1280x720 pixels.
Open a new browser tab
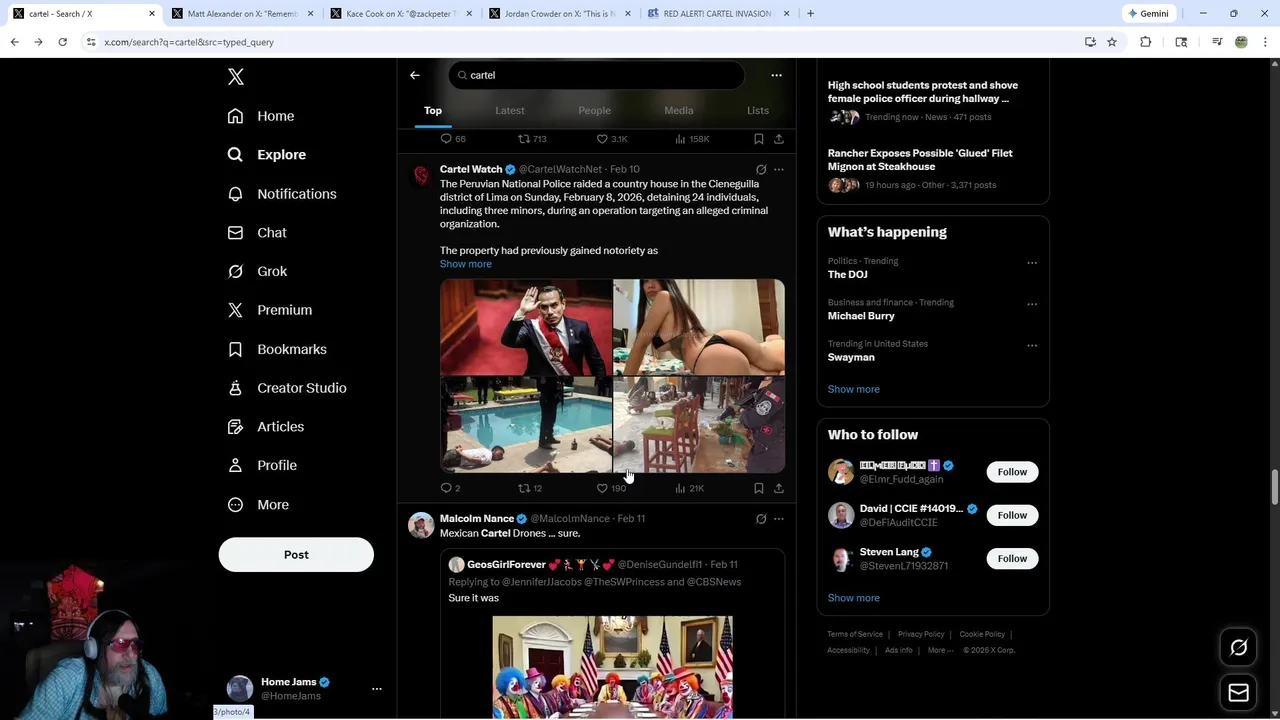810,14
